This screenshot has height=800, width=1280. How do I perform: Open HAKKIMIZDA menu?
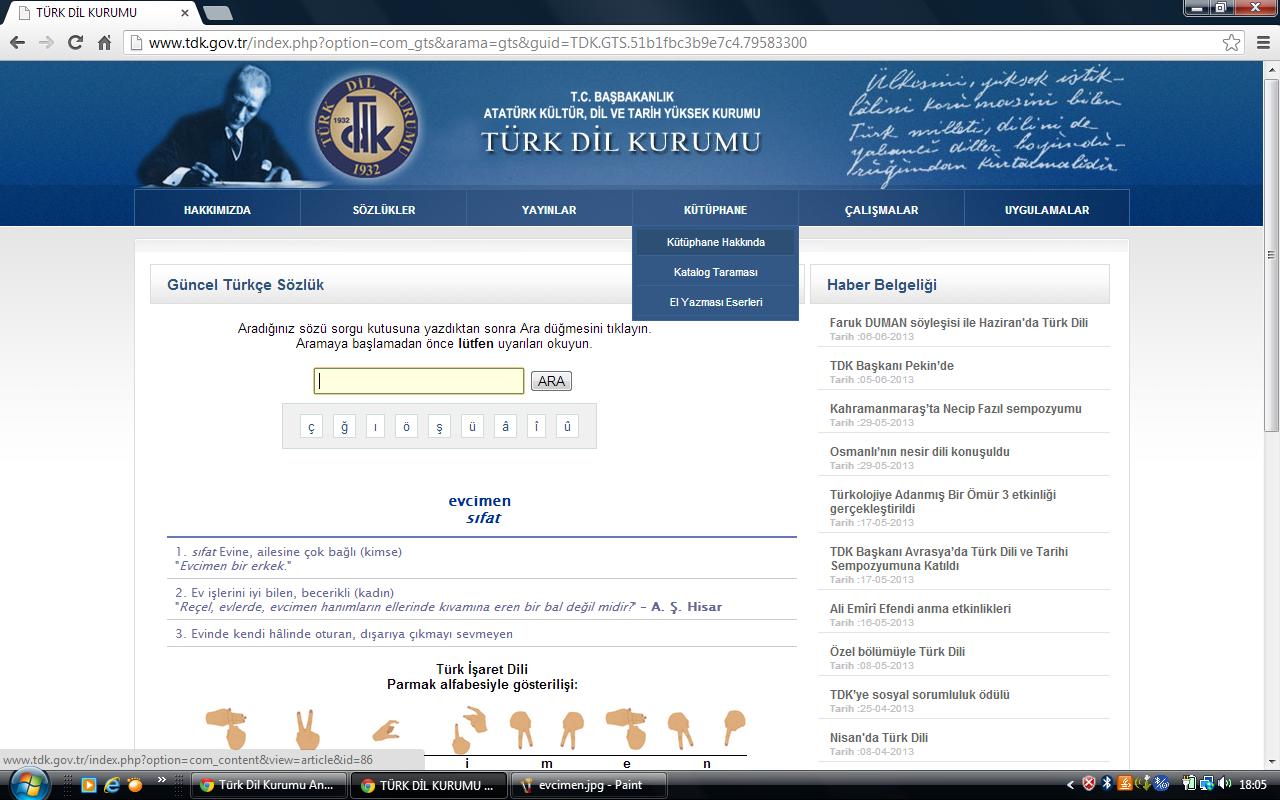click(217, 210)
